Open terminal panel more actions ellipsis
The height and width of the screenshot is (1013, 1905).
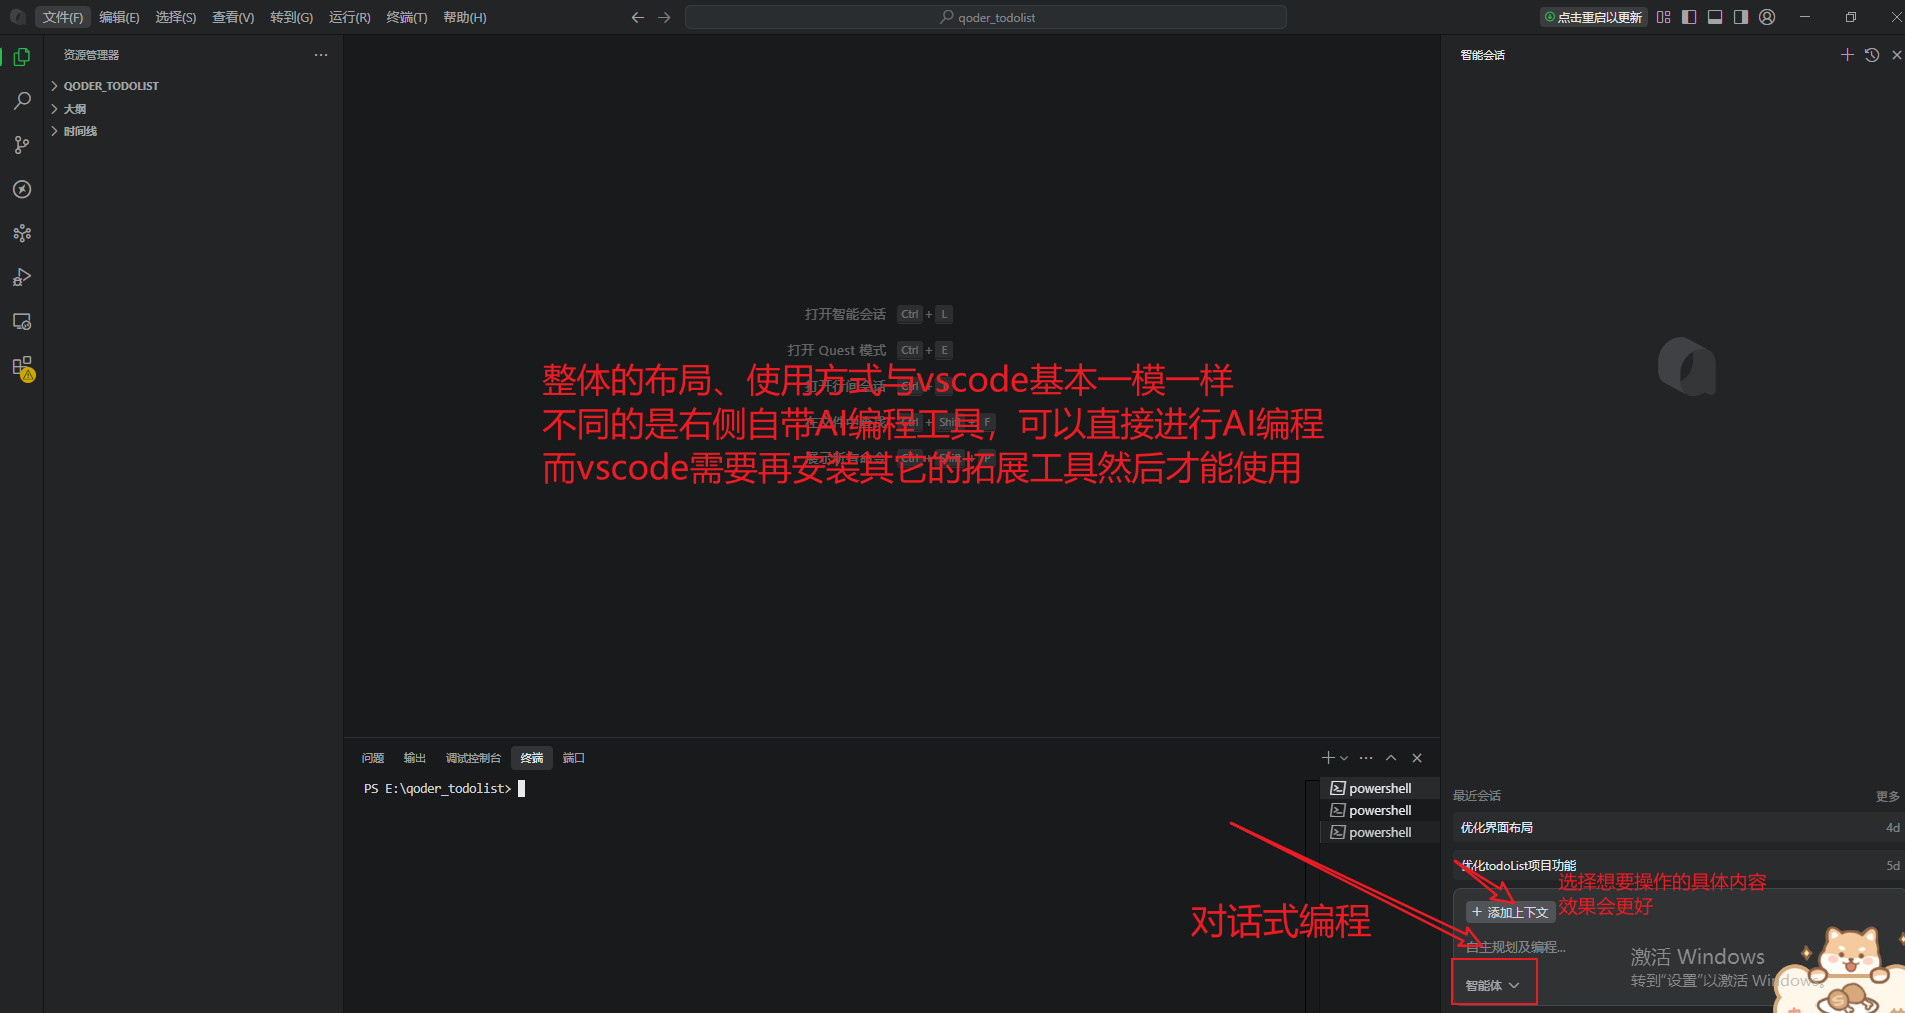click(x=1366, y=758)
